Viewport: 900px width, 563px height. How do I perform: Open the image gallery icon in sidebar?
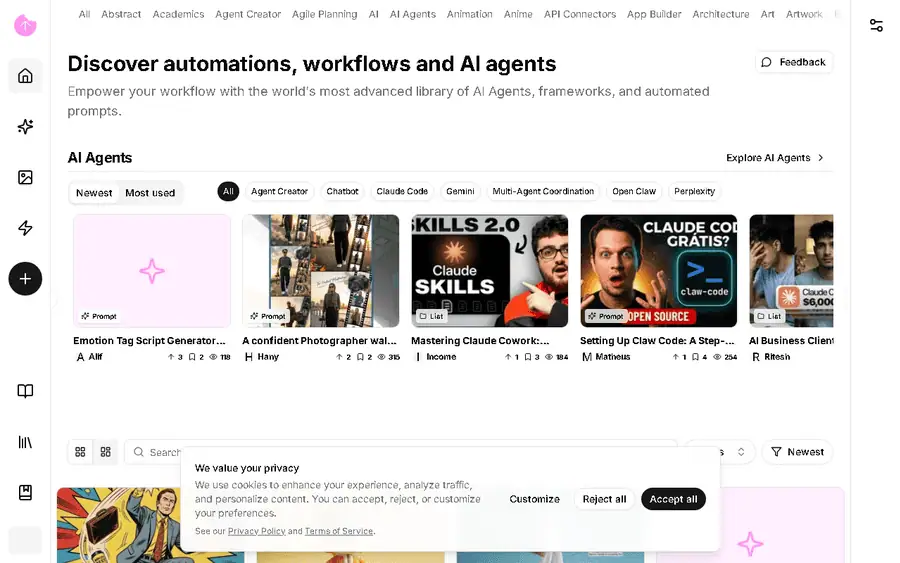[25, 177]
